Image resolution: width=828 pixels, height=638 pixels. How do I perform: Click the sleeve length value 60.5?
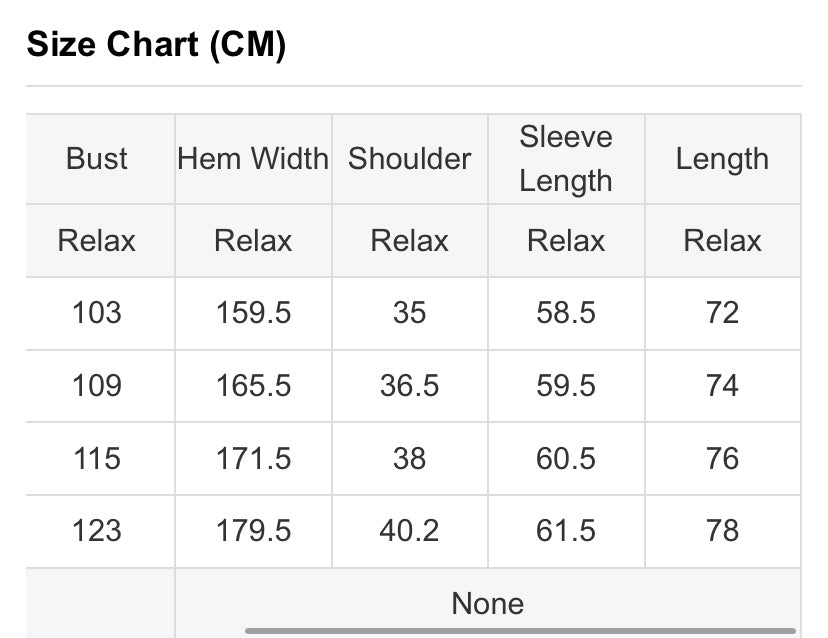(566, 458)
